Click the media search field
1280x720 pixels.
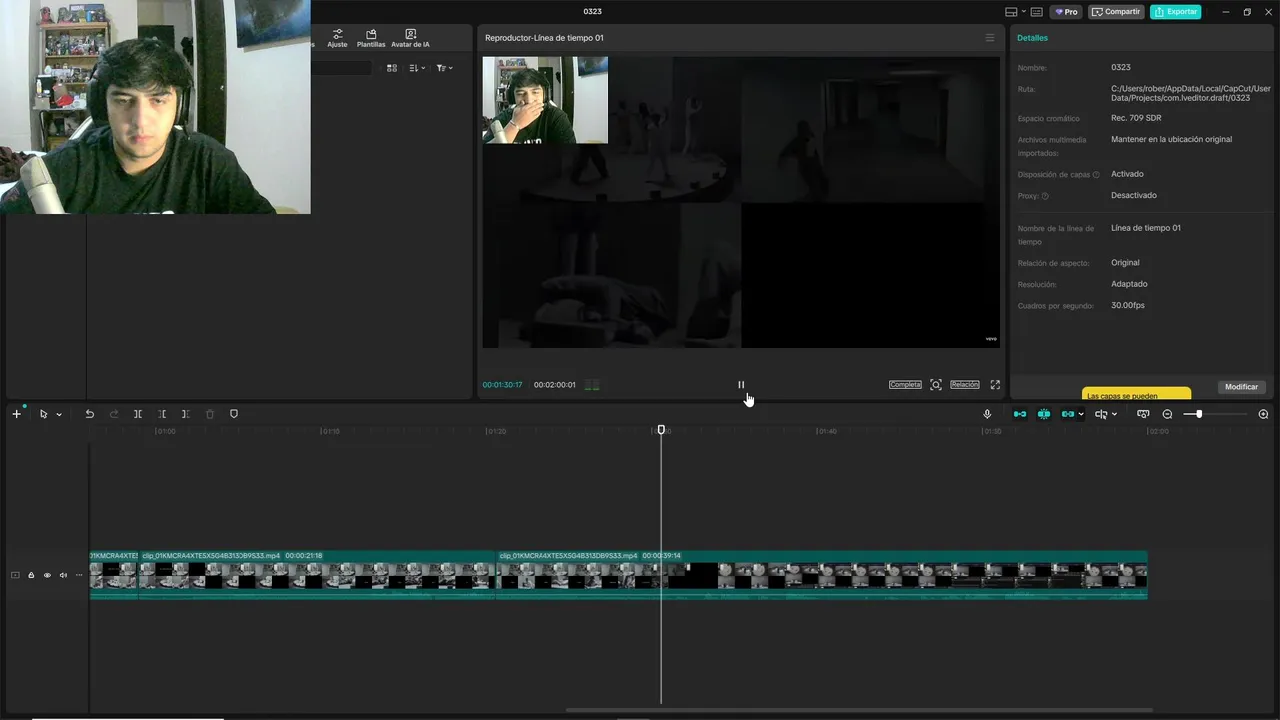point(341,68)
